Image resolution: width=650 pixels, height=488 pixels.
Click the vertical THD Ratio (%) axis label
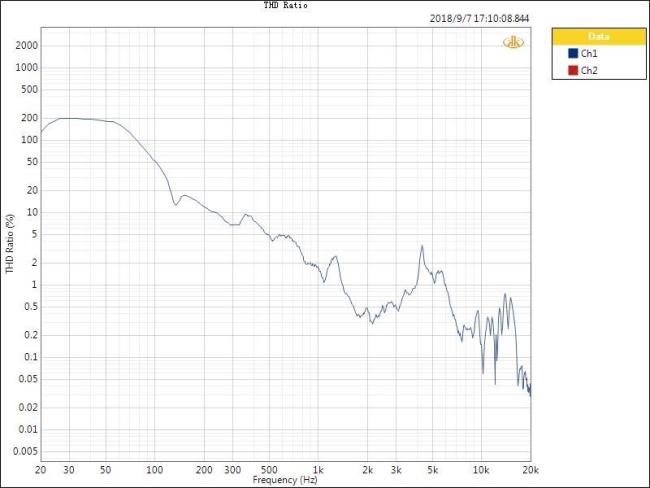pos(9,246)
